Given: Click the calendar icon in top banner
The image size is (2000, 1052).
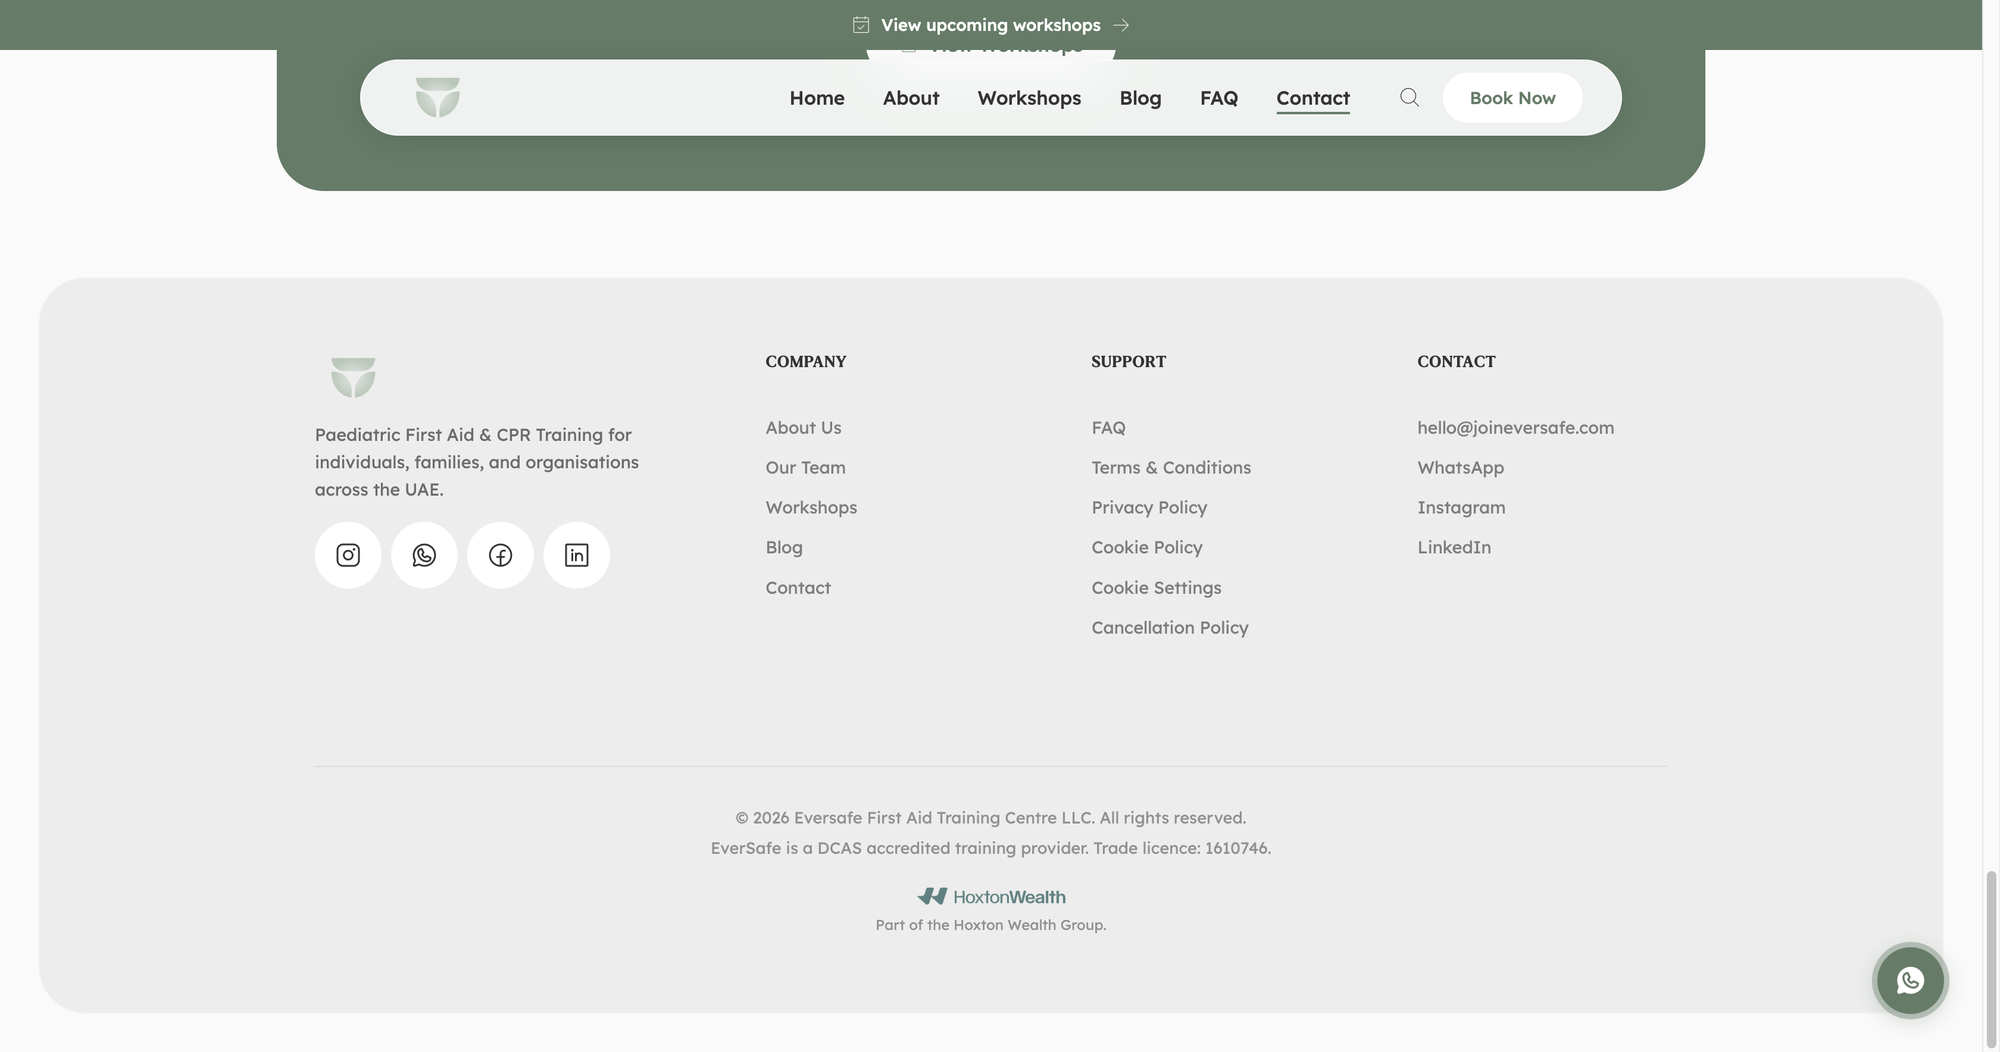Looking at the screenshot, I should click(861, 25).
